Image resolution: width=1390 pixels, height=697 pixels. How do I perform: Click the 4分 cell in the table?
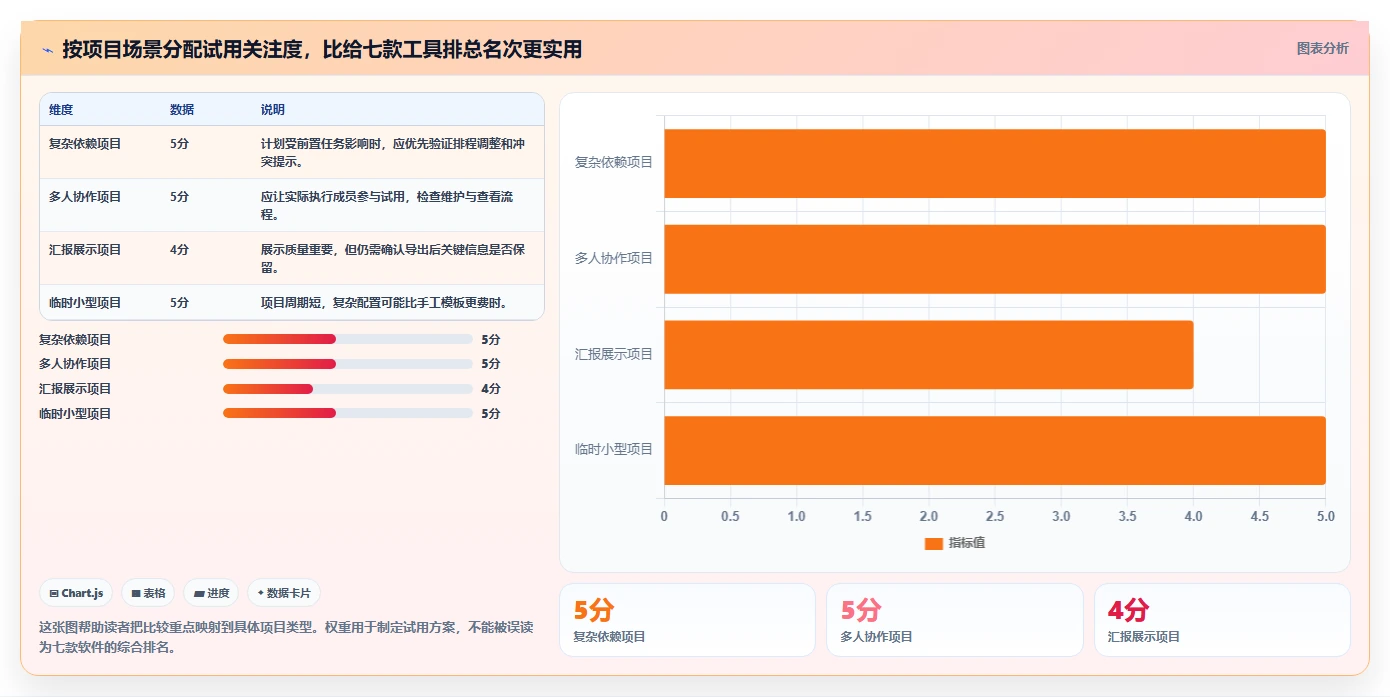179,250
